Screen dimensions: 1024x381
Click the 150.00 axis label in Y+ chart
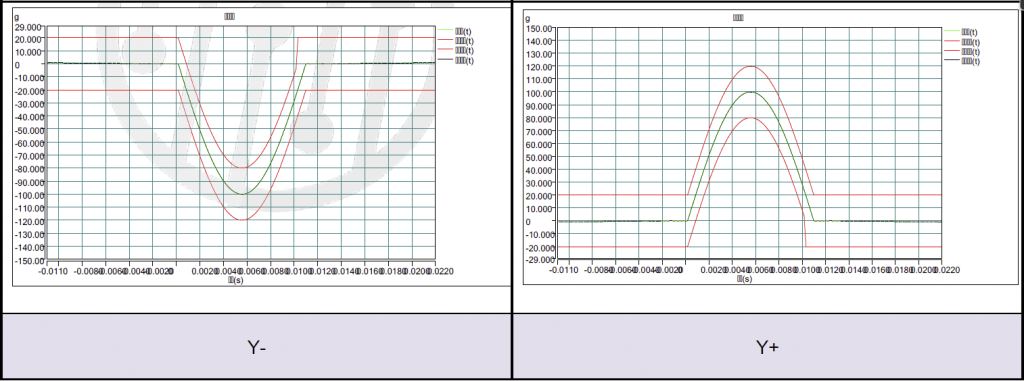(x=539, y=28)
